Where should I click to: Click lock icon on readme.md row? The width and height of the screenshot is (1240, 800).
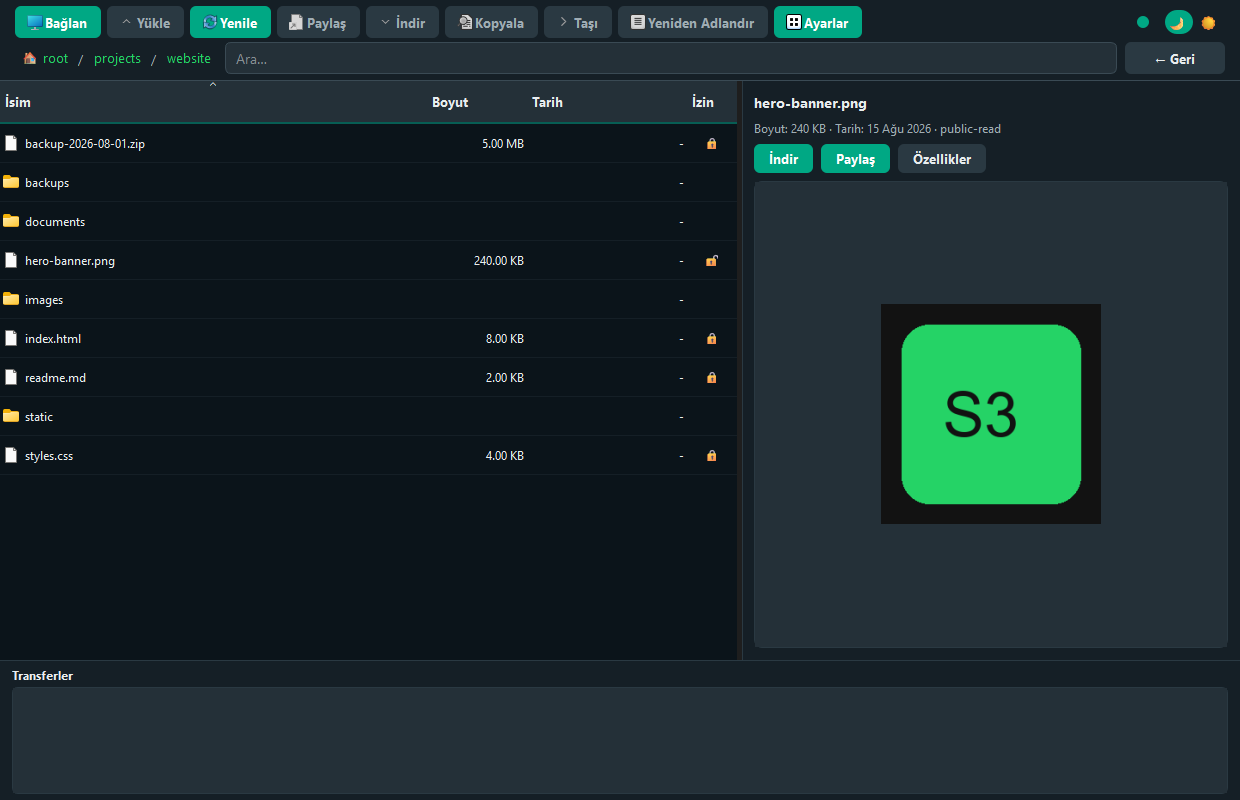712,378
